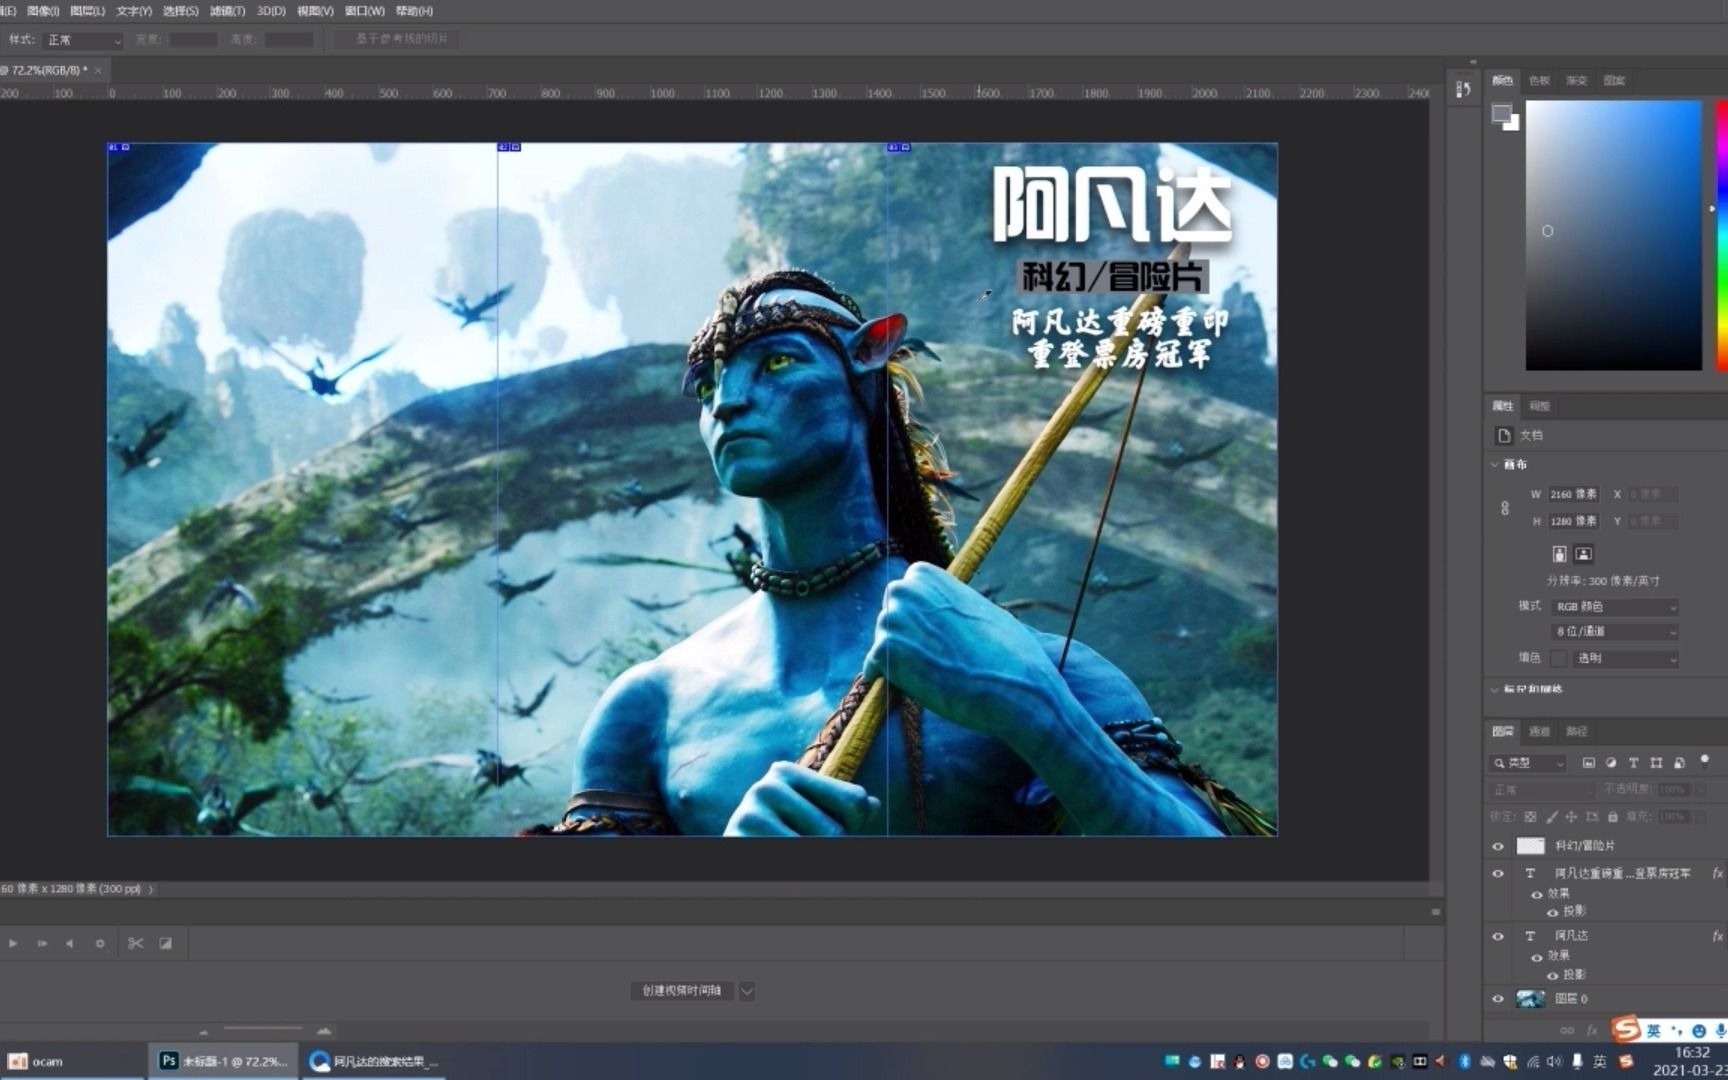Filter layers by pixel layers icon
This screenshot has height=1080, width=1728.
[x=1588, y=763]
